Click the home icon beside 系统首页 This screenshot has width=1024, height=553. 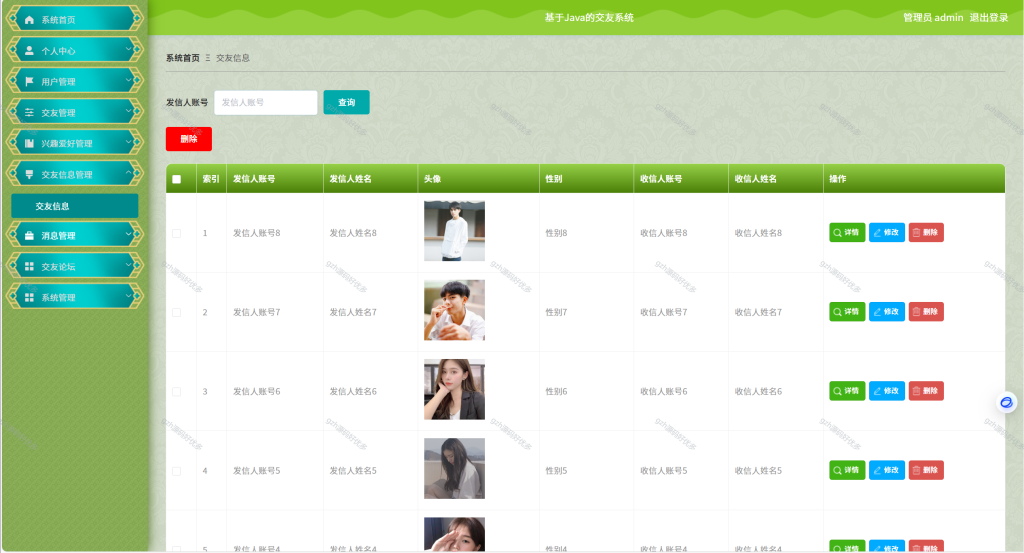click(x=29, y=20)
